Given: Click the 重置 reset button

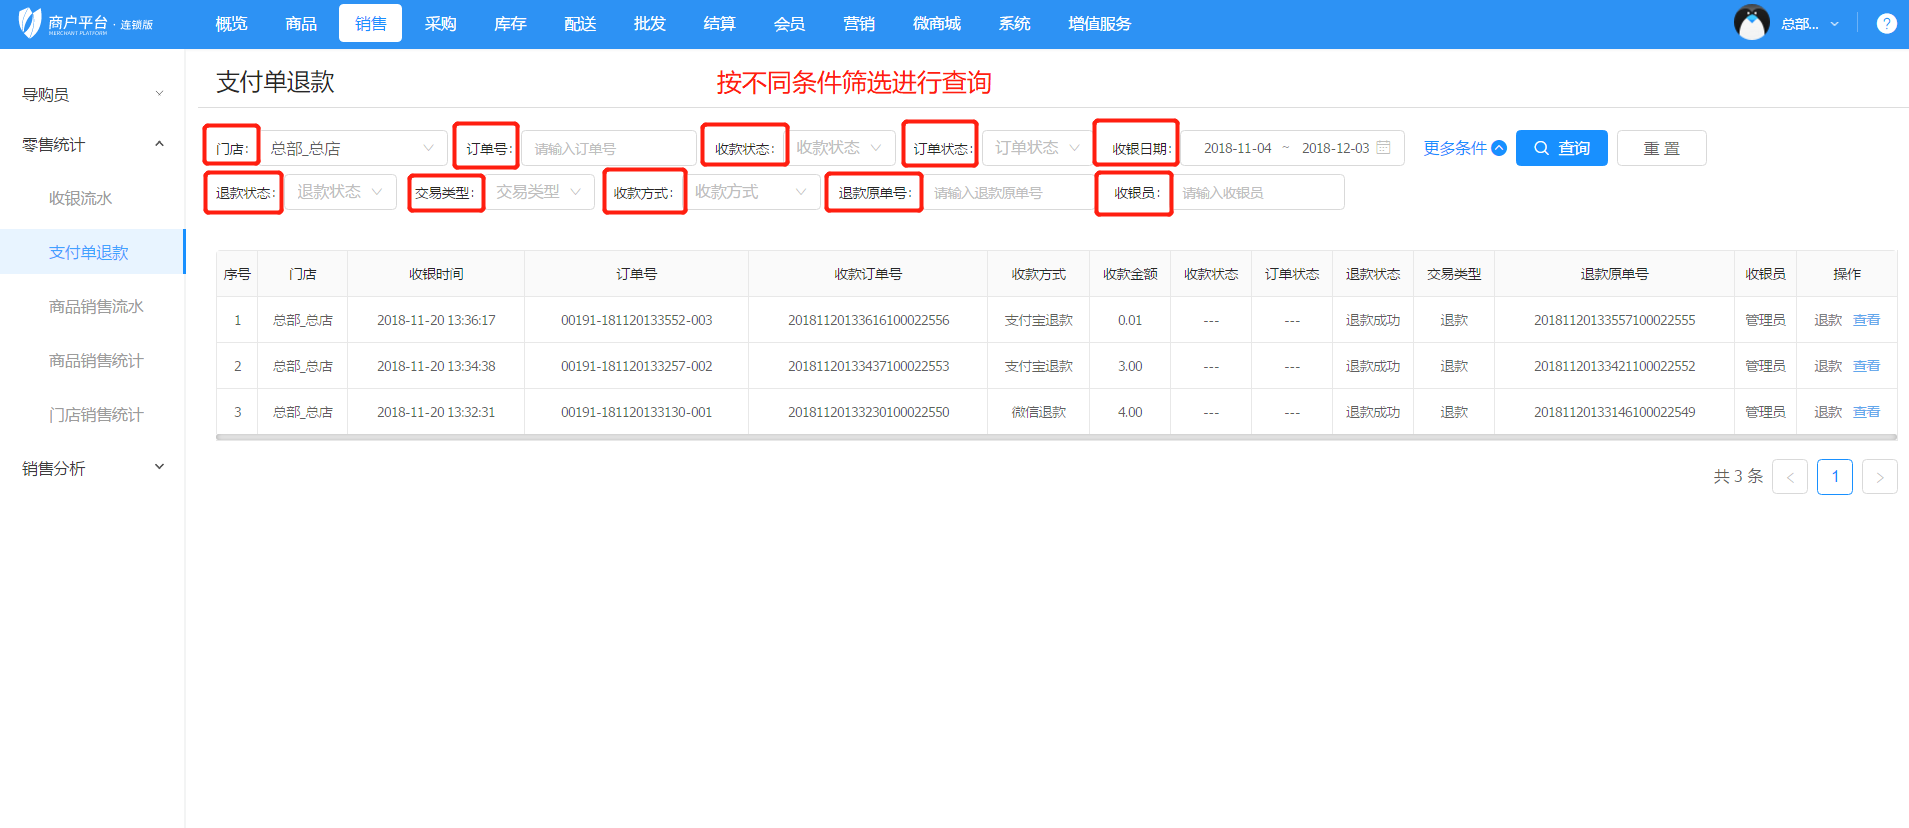Looking at the screenshot, I should click(1661, 148).
